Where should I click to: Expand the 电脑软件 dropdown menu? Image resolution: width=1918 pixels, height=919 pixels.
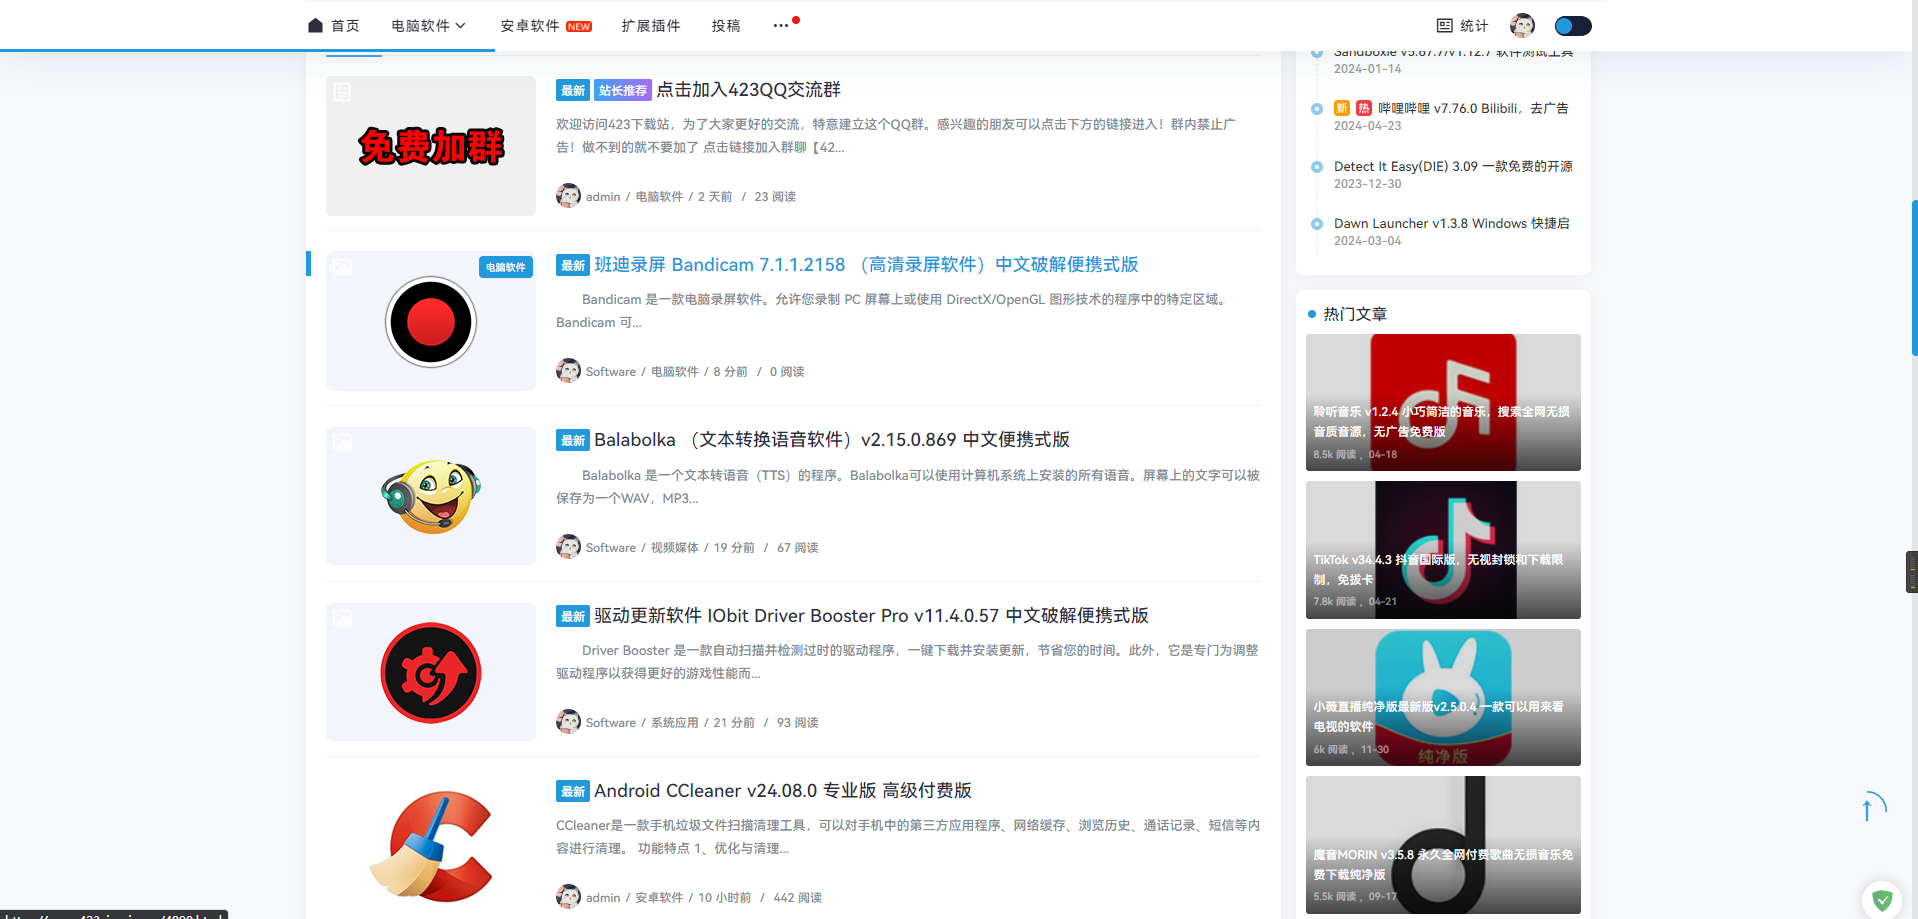(x=428, y=26)
